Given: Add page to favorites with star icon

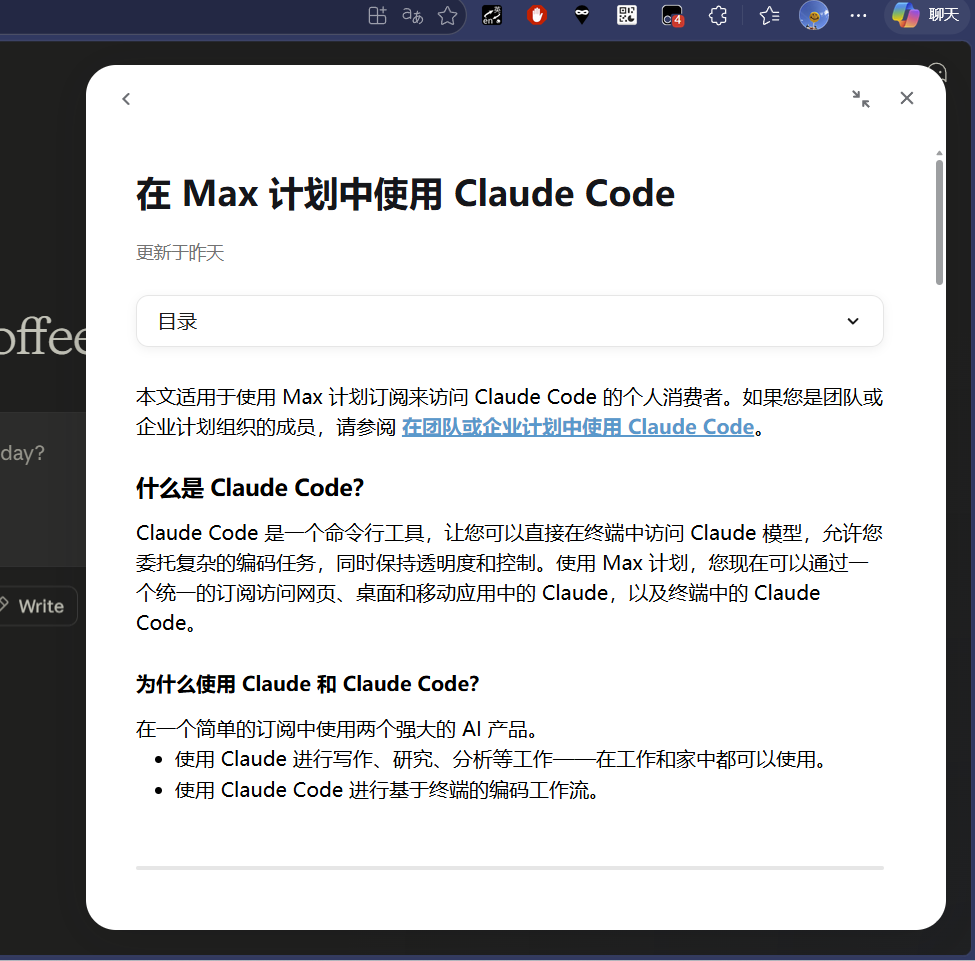Looking at the screenshot, I should (x=447, y=16).
